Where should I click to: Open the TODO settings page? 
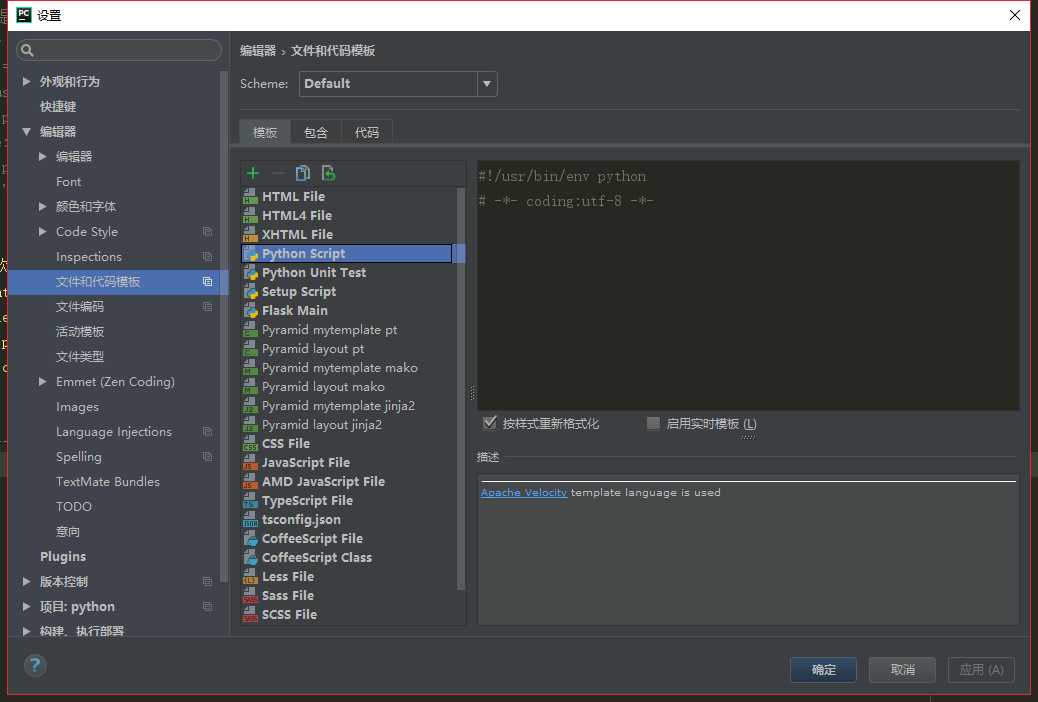[x=74, y=507]
